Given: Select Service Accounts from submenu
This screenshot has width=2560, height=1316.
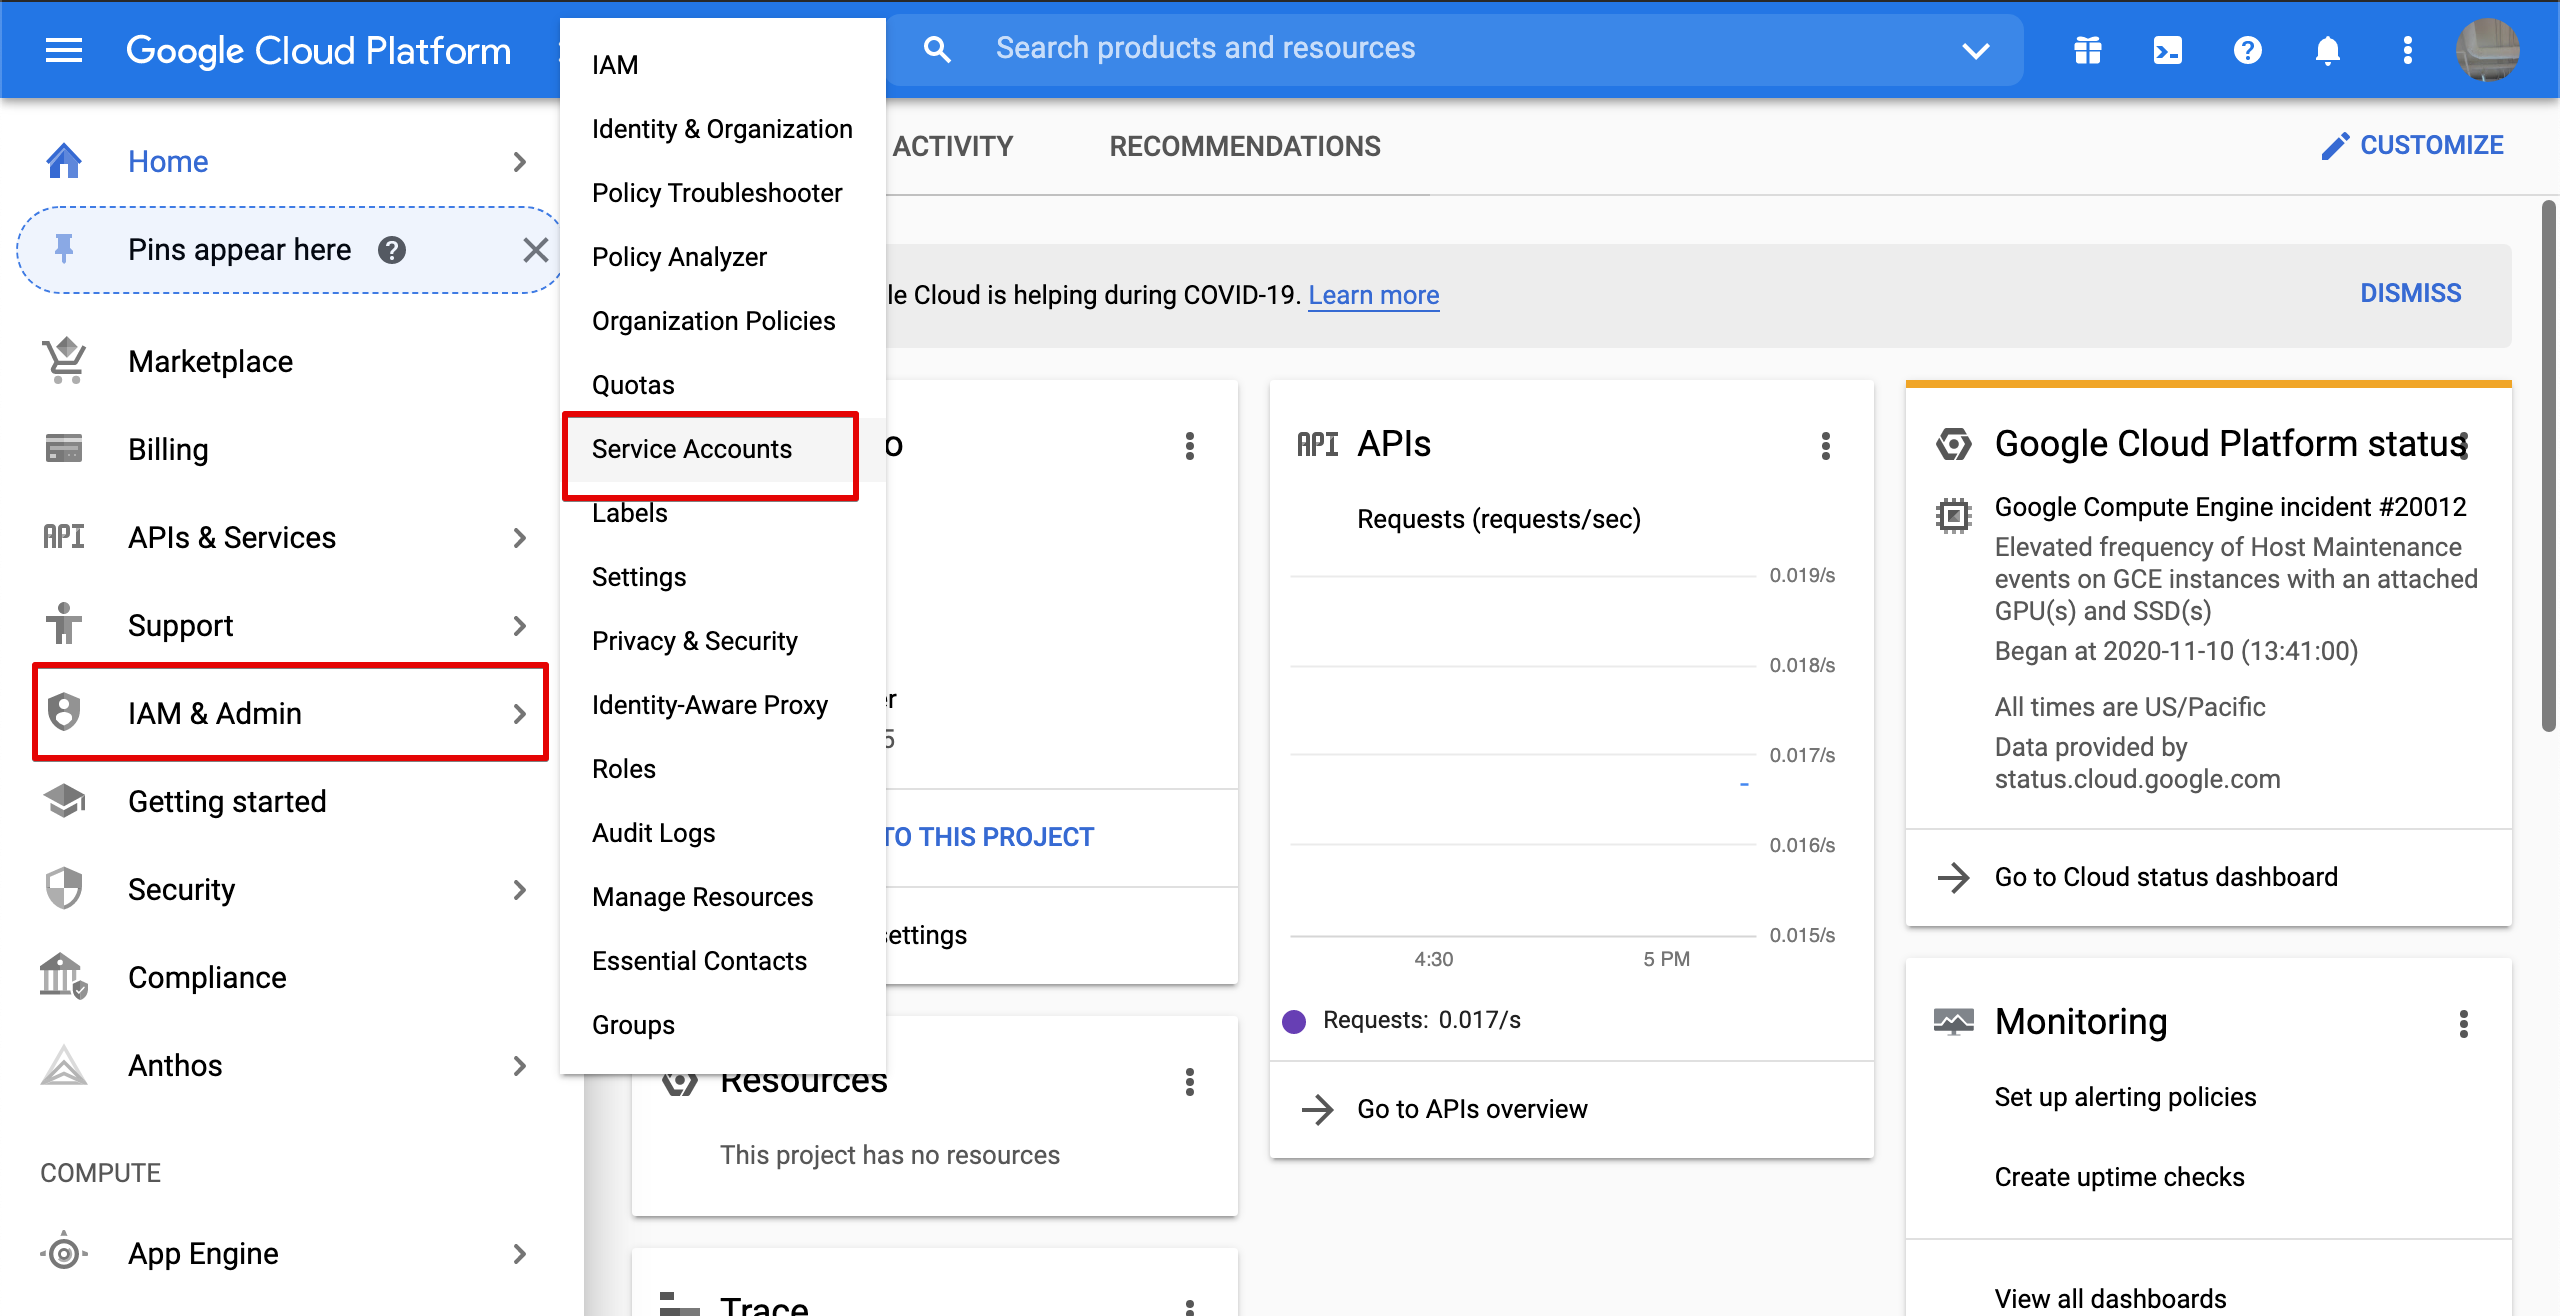Looking at the screenshot, I should [691, 449].
